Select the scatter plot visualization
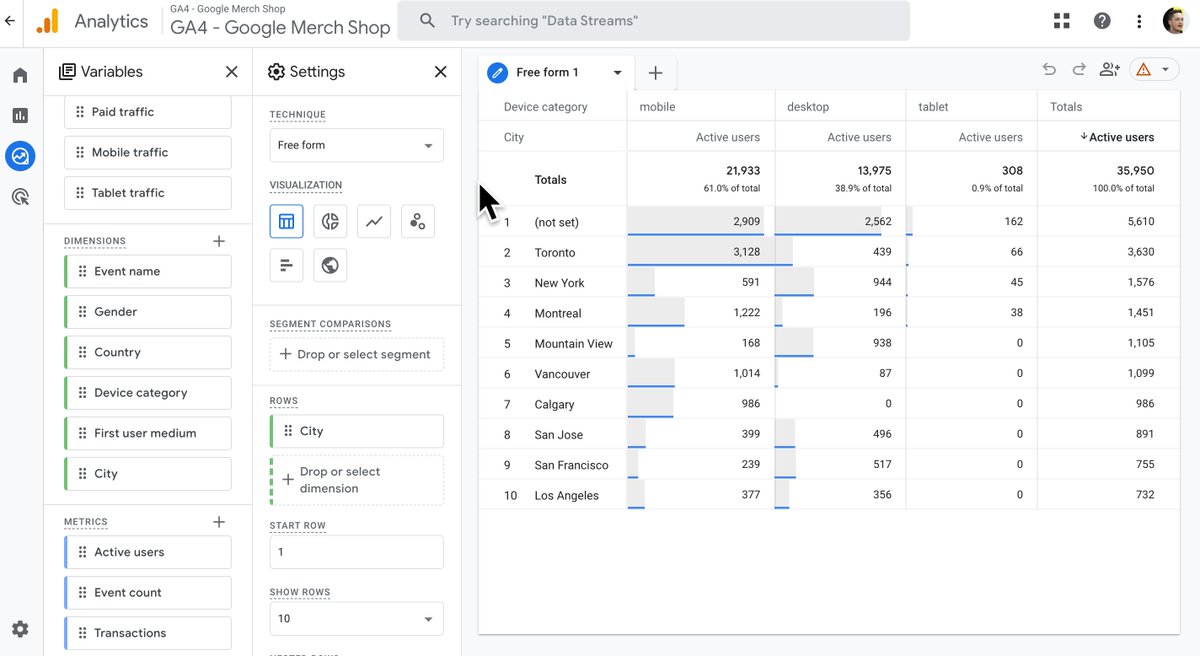Image resolution: width=1200 pixels, height=656 pixels. click(x=418, y=221)
